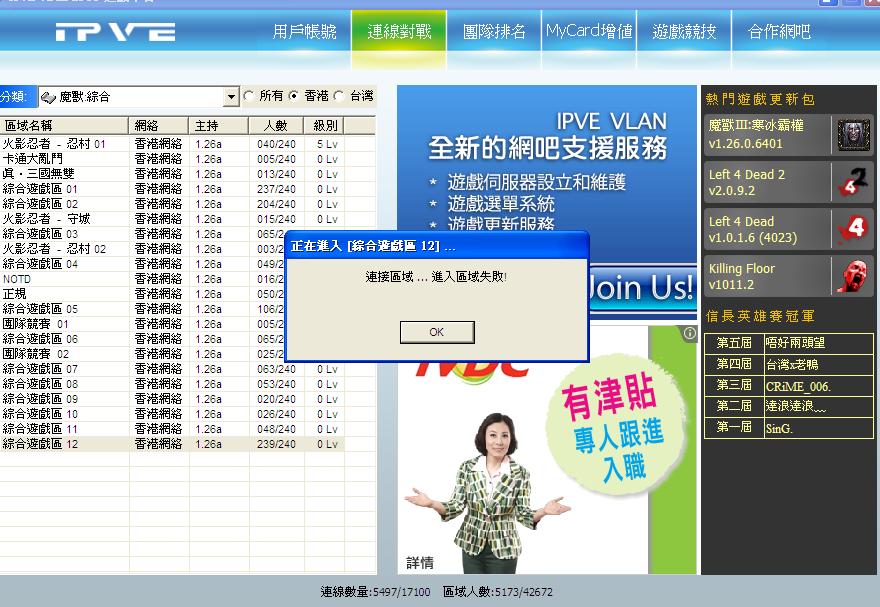Viewport: 880px width, 607px height.
Task: Open the 用戶帳號 tab
Action: (304, 31)
